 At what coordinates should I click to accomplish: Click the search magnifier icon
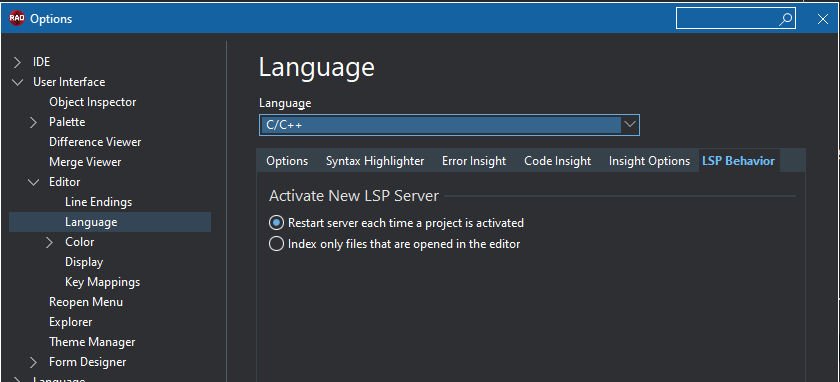point(785,19)
